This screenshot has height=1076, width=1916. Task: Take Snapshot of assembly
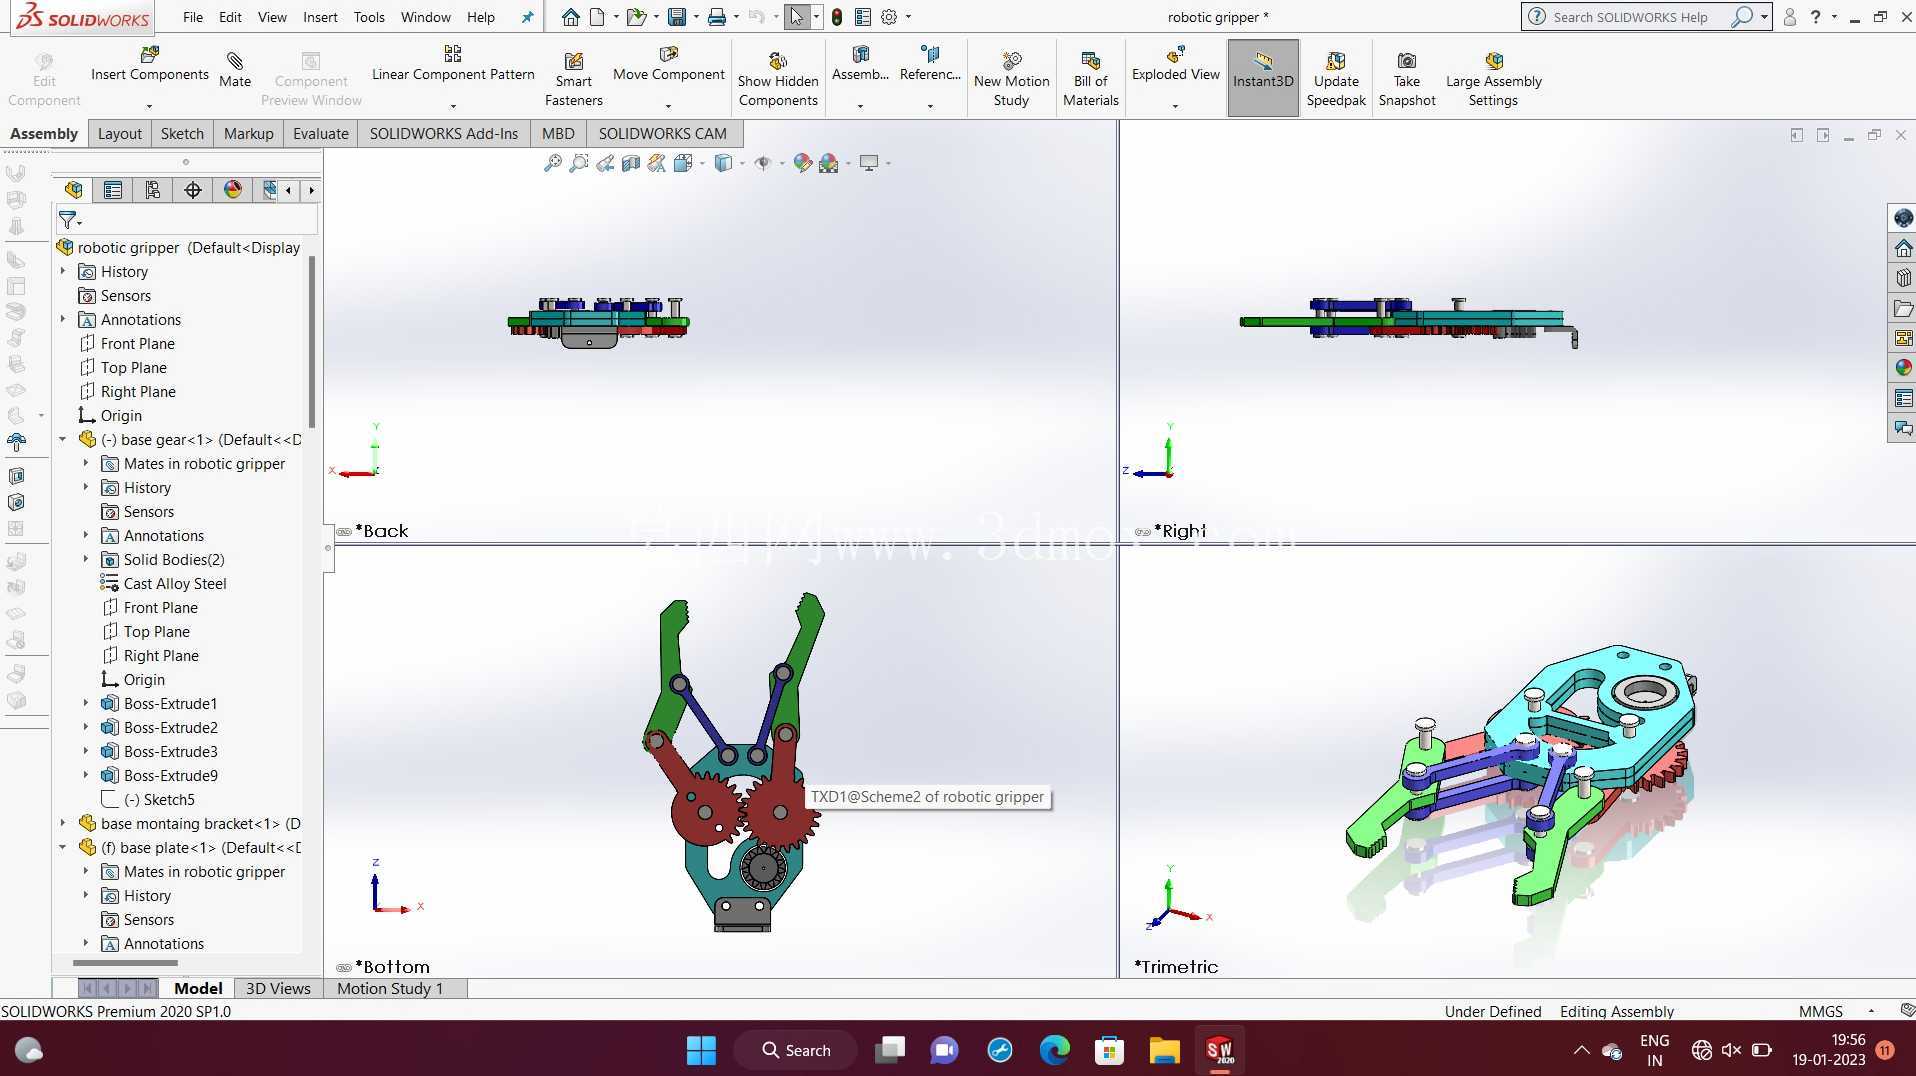coord(1406,79)
